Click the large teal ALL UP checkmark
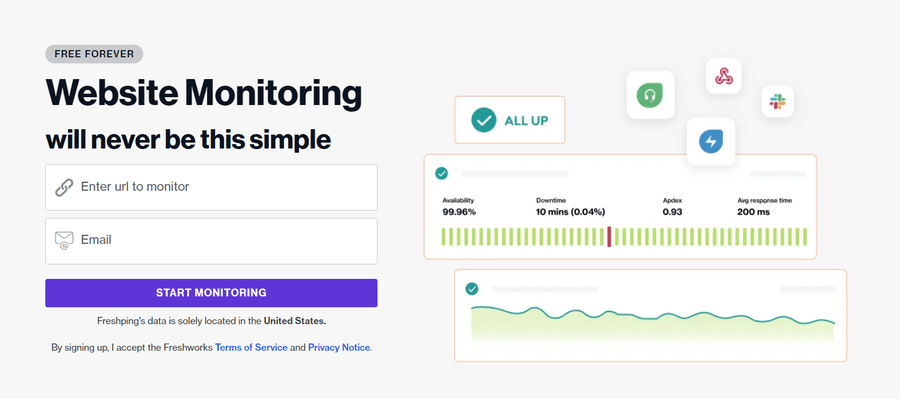Image resolution: width=900 pixels, height=399 pixels. 484,121
